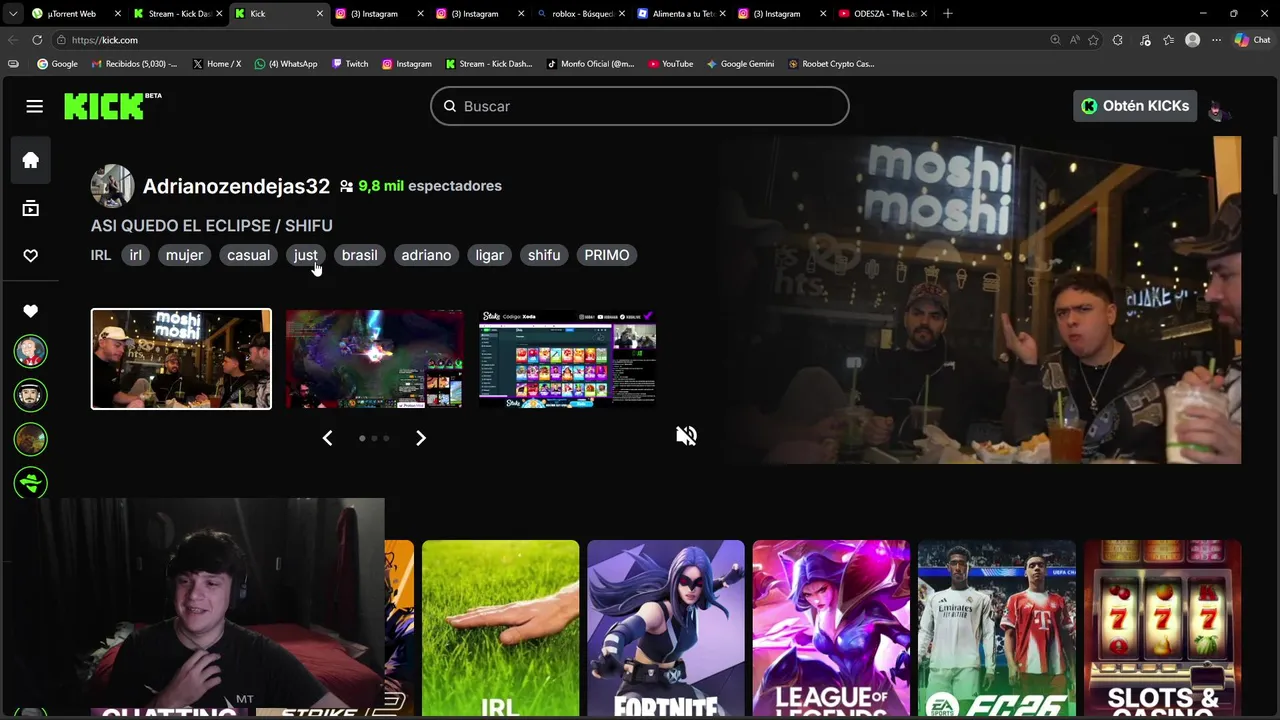Image resolution: width=1280 pixels, height=720 pixels.
Task: Select the moshi moshi stream thumbnail
Action: [181, 359]
